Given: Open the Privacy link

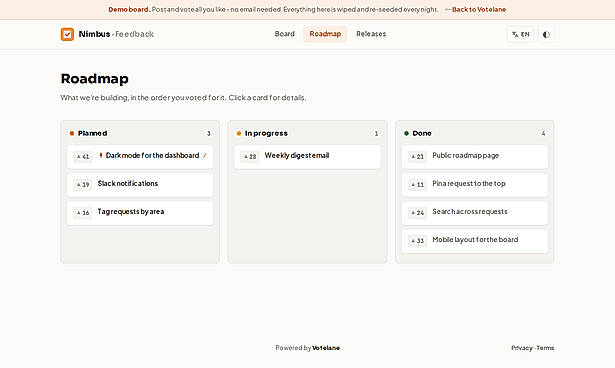Looking at the screenshot, I should point(522,348).
